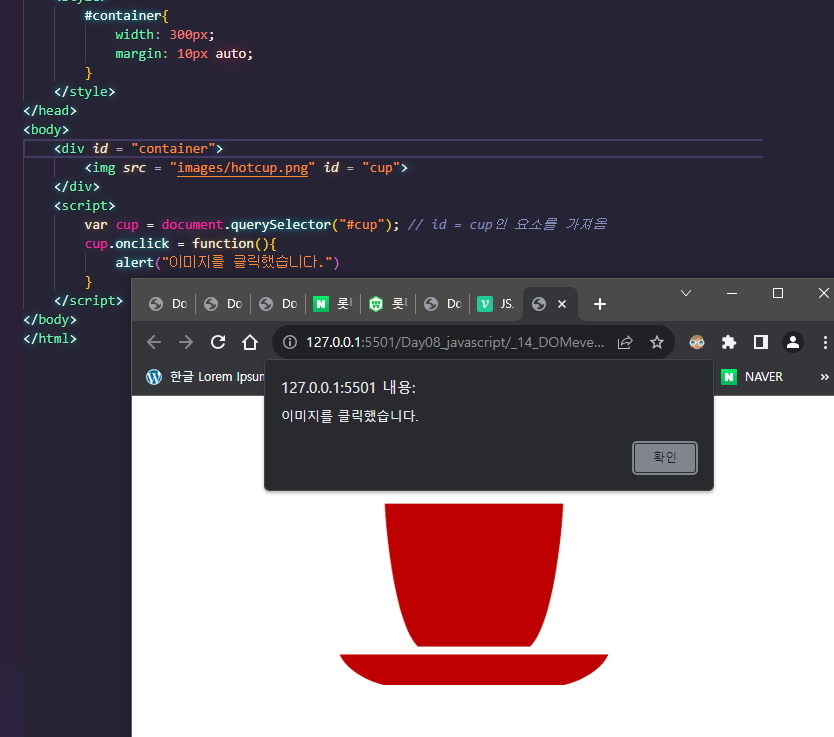Viewport: 834px width, 737px height.
Task: Click the <body> tag line in editor
Action: tap(46, 130)
